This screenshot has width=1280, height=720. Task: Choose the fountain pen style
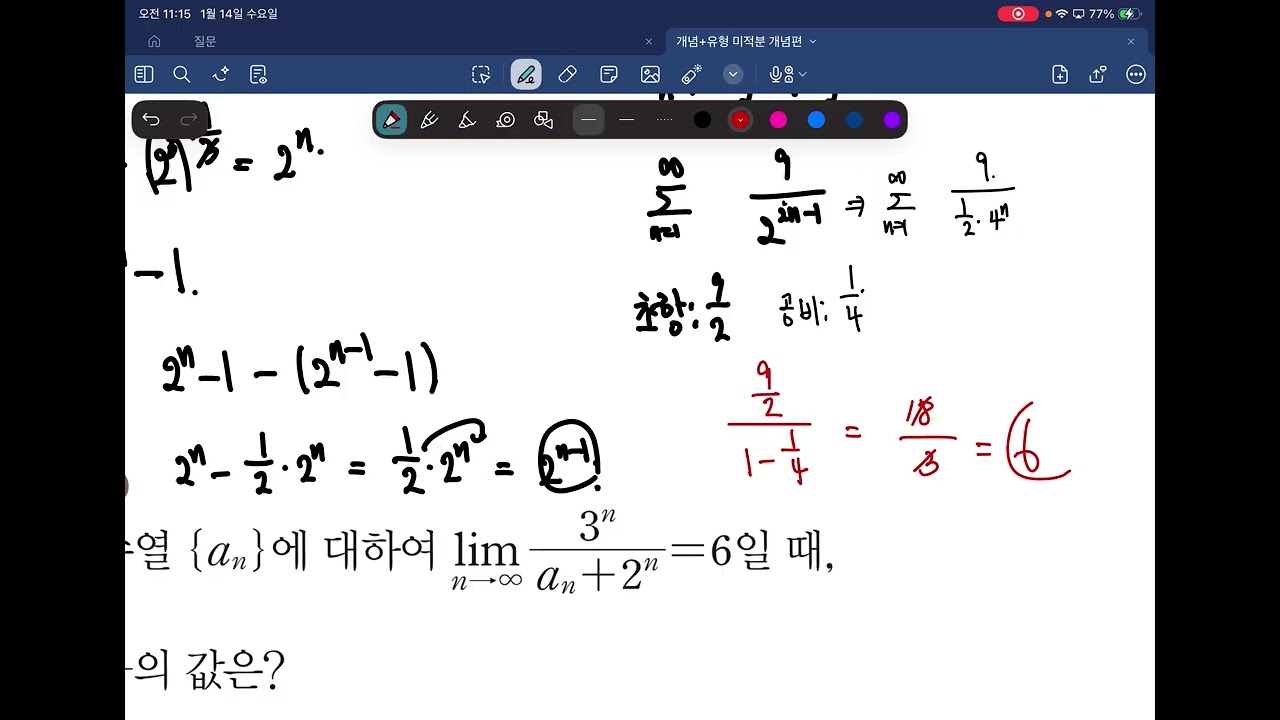391,120
